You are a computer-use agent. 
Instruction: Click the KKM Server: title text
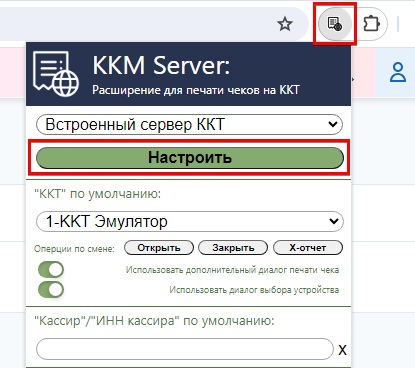coord(161,65)
